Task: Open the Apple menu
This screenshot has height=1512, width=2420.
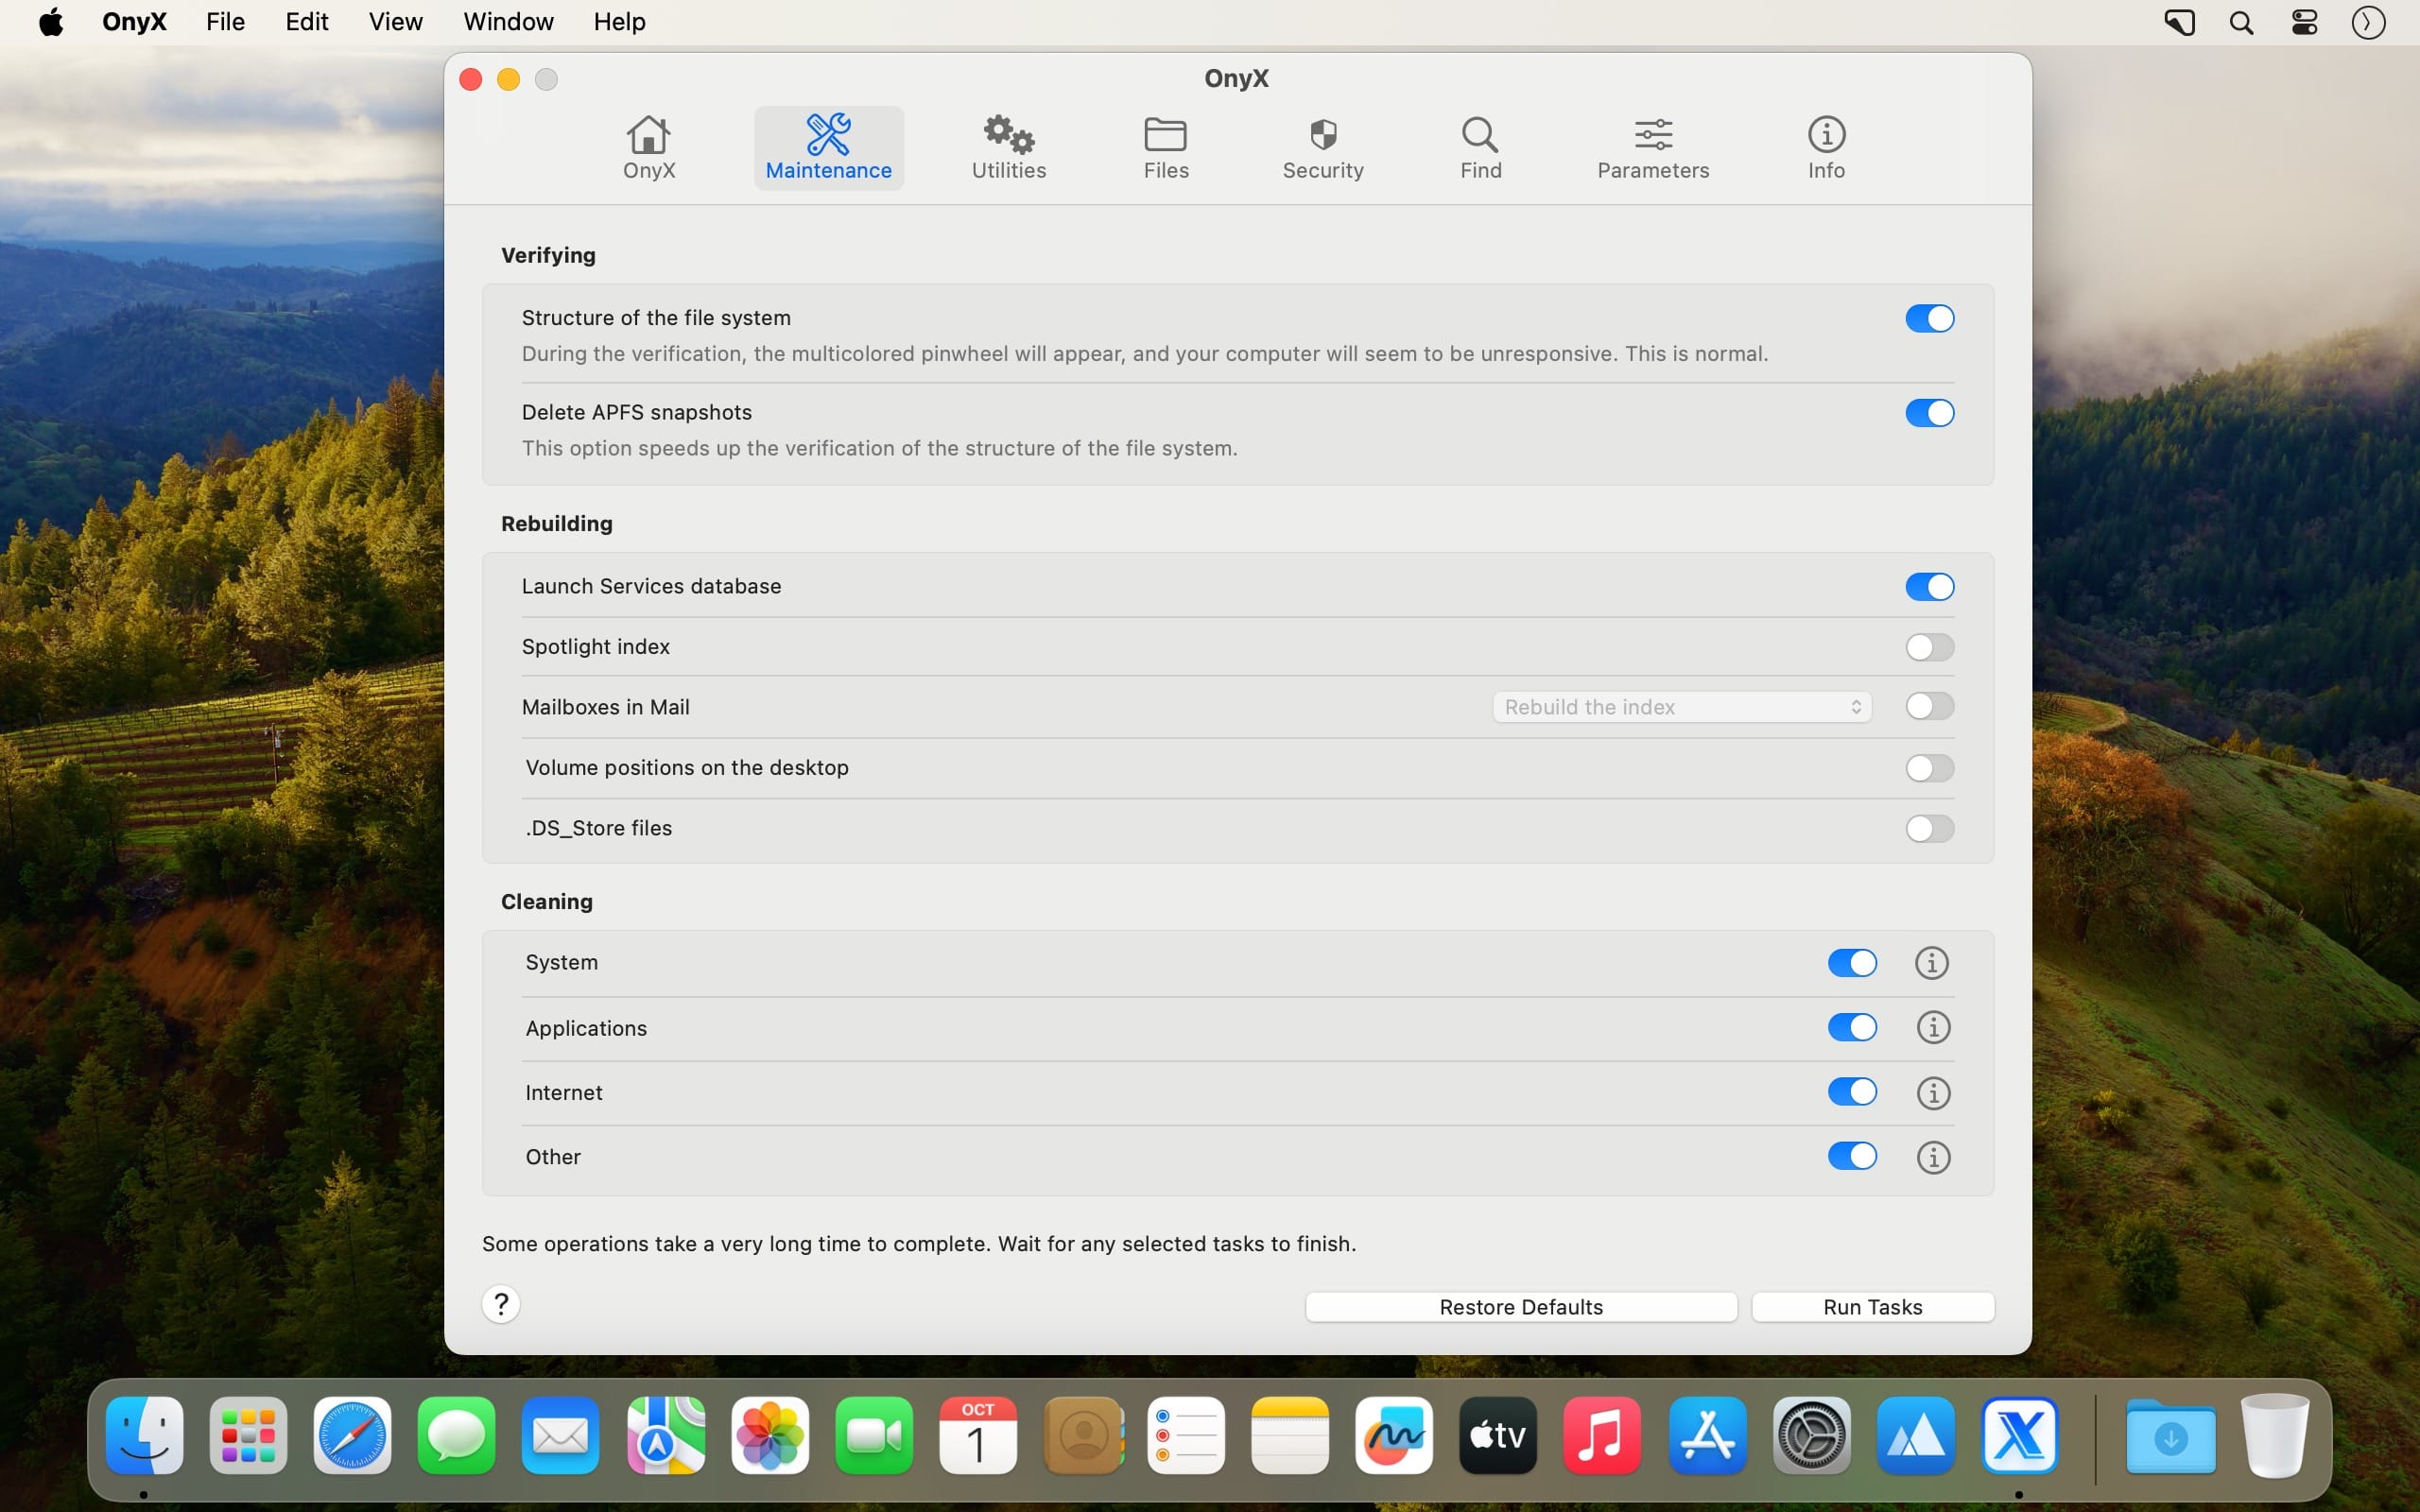Action: tap(51, 22)
